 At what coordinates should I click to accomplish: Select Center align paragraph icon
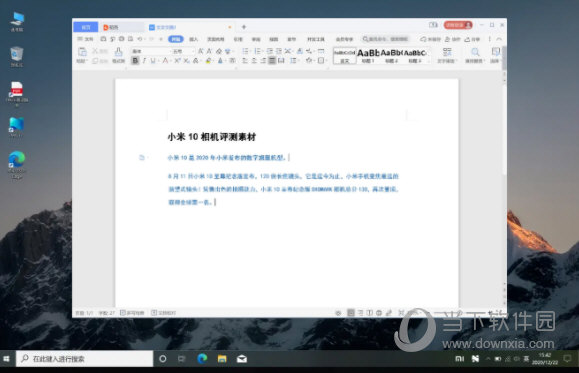click(254, 61)
